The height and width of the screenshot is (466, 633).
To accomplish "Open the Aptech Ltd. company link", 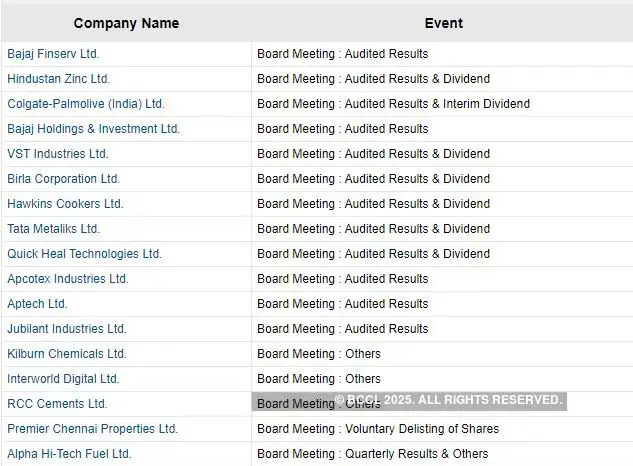I will [37, 304].
